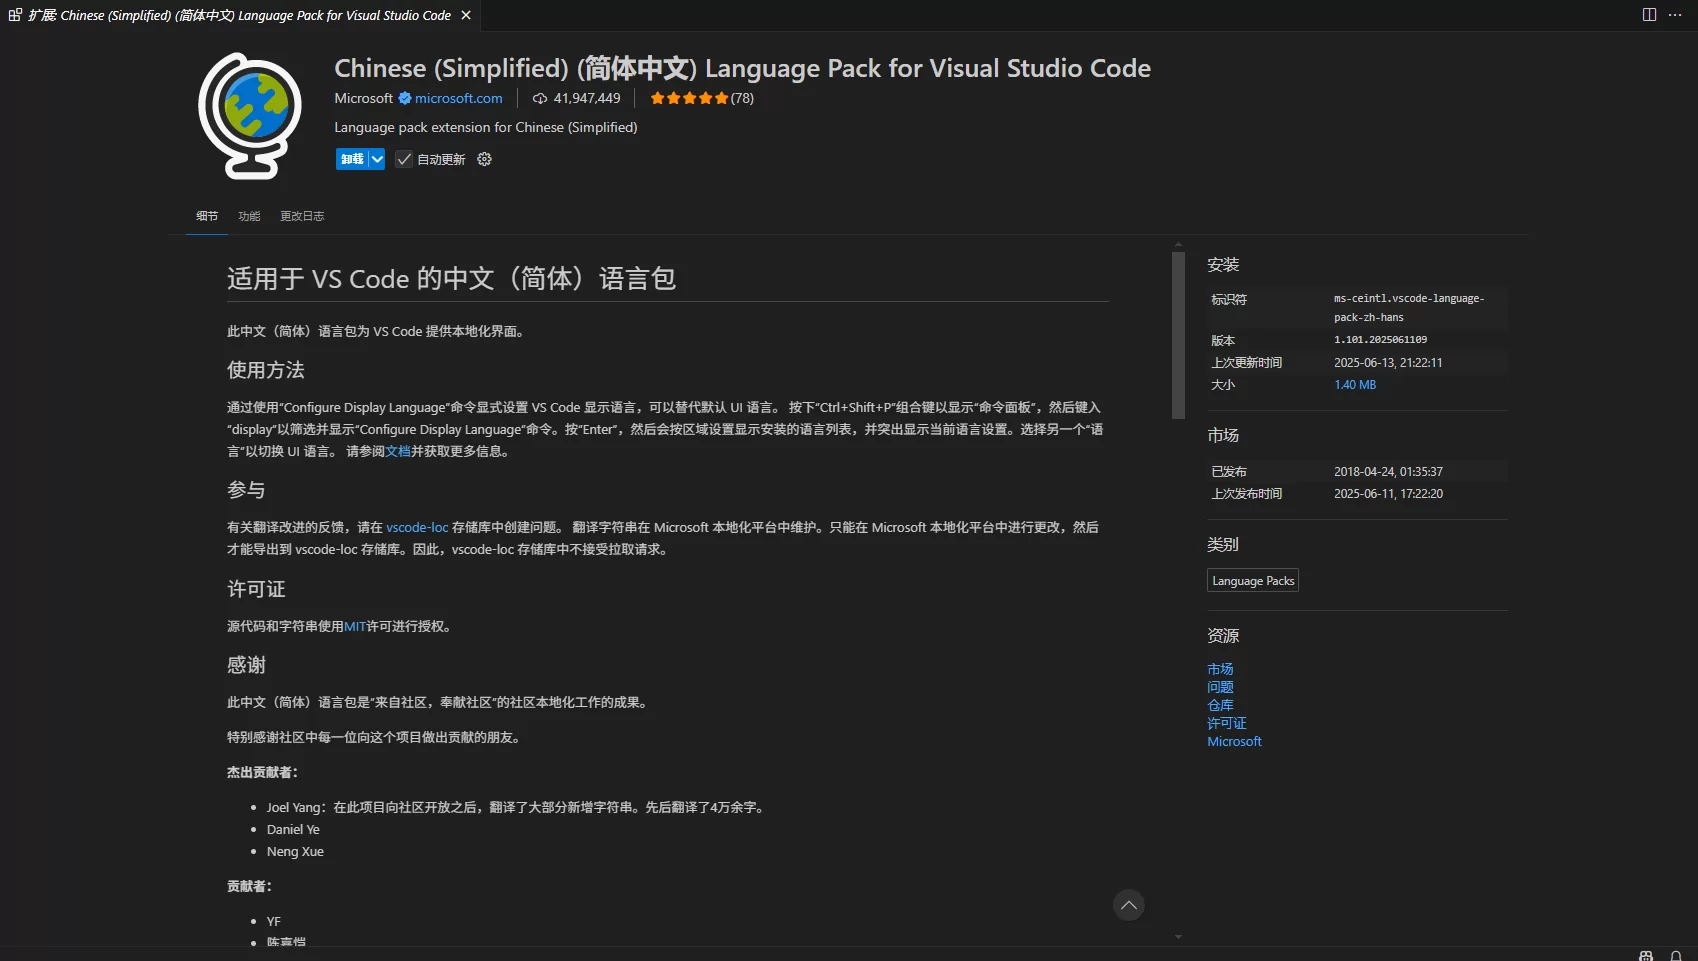Viewport: 1698px width, 961px height.
Task: Expand the dropdown arrow beside 卸载
Action: coord(377,159)
